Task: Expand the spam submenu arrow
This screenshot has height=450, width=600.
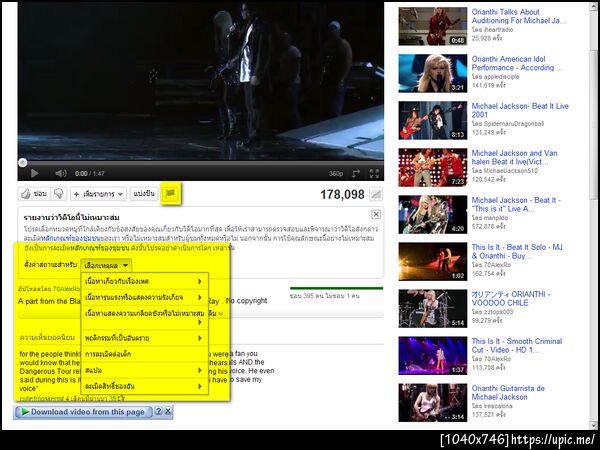Action: pos(200,370)
